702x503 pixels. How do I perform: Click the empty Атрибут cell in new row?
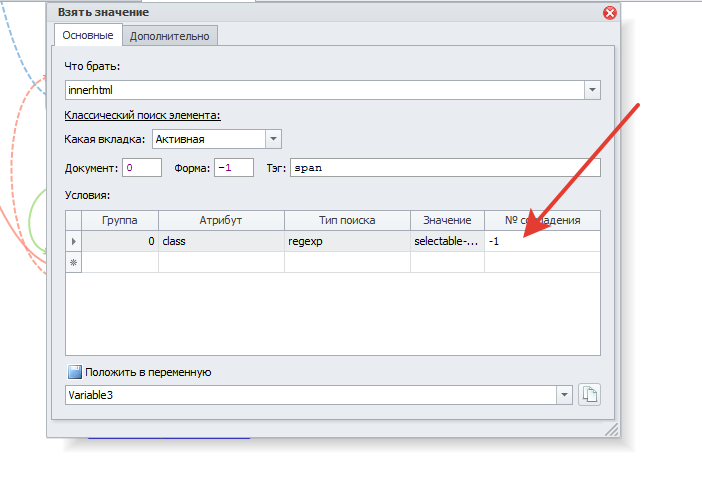[221, 262]
